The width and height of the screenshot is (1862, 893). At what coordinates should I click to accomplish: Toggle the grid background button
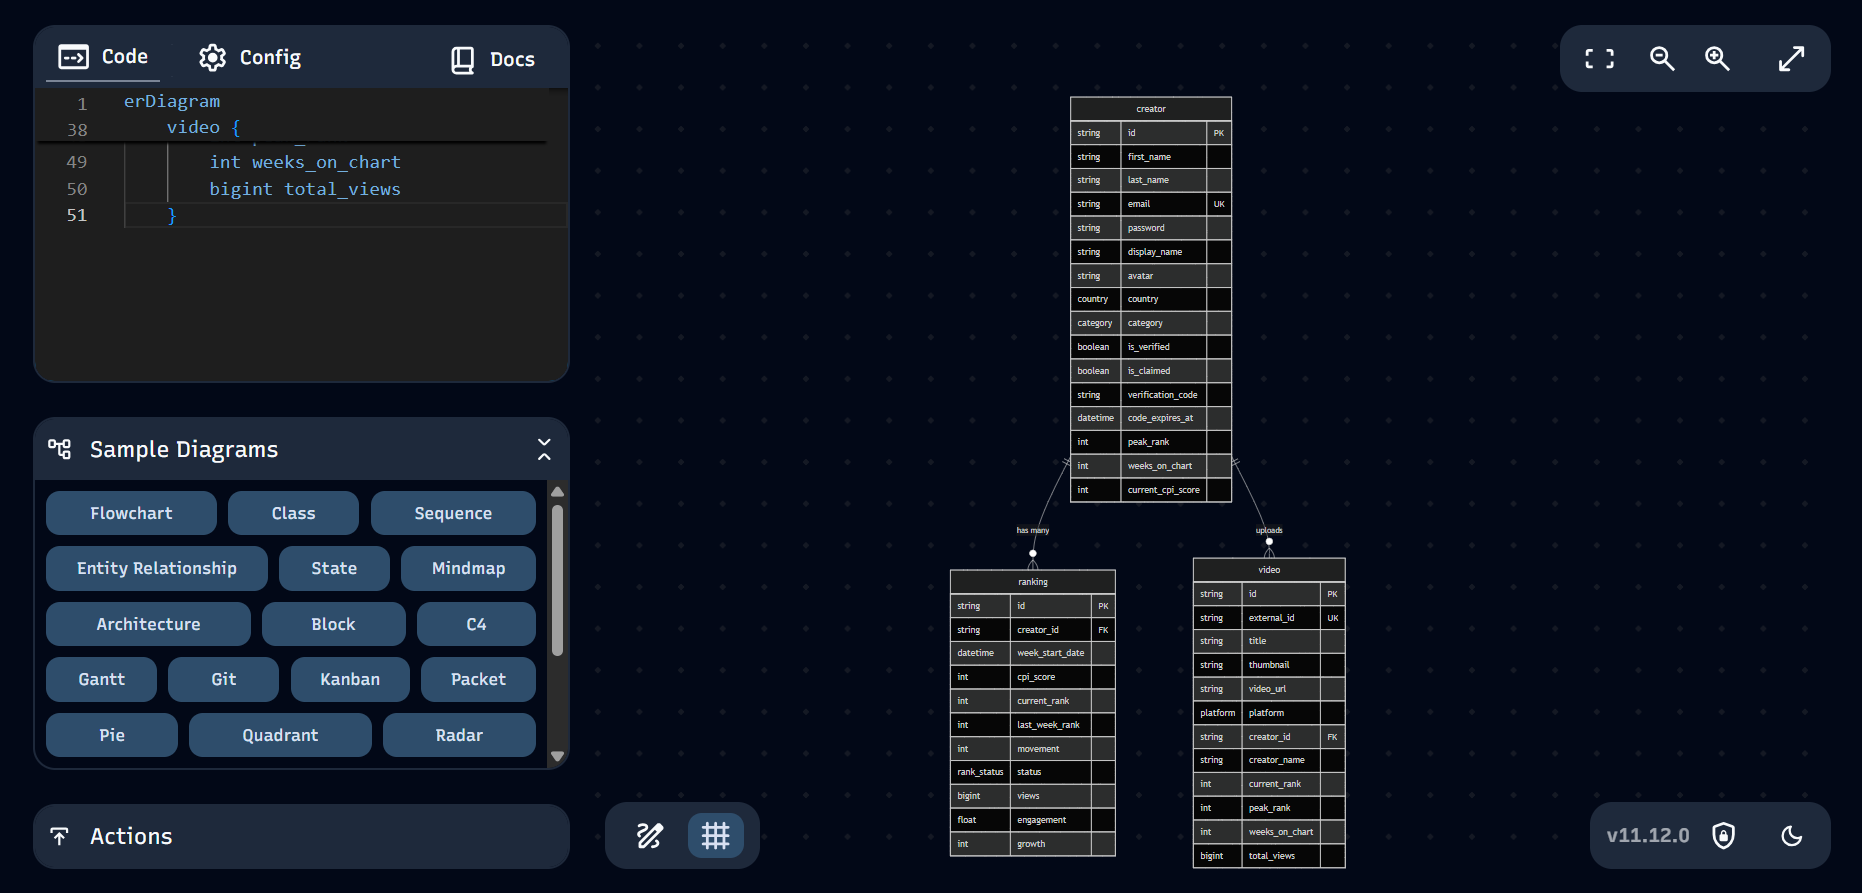[x=715, y=835]
